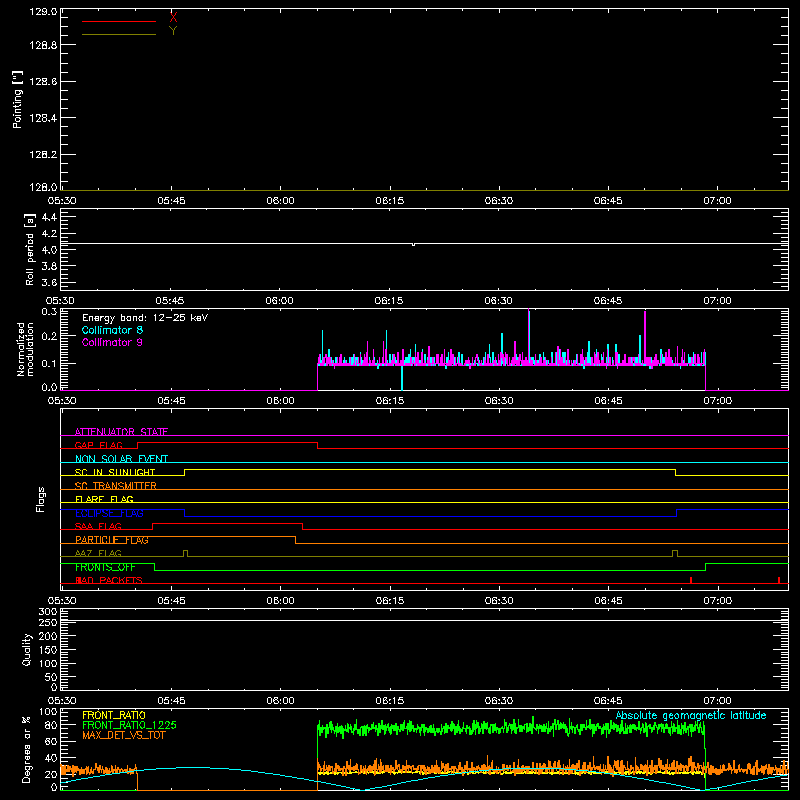800x800 pixels.
Task: Select the cyan 'Collimator 8' legend label
Action: [x=112, y=330]
